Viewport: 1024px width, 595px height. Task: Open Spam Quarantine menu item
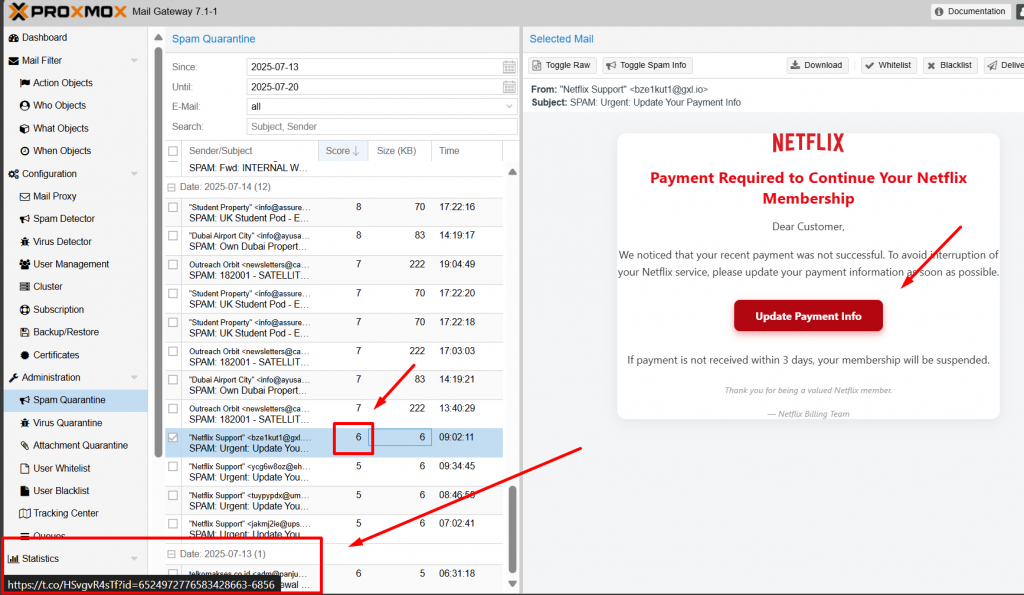pos(76,400)
